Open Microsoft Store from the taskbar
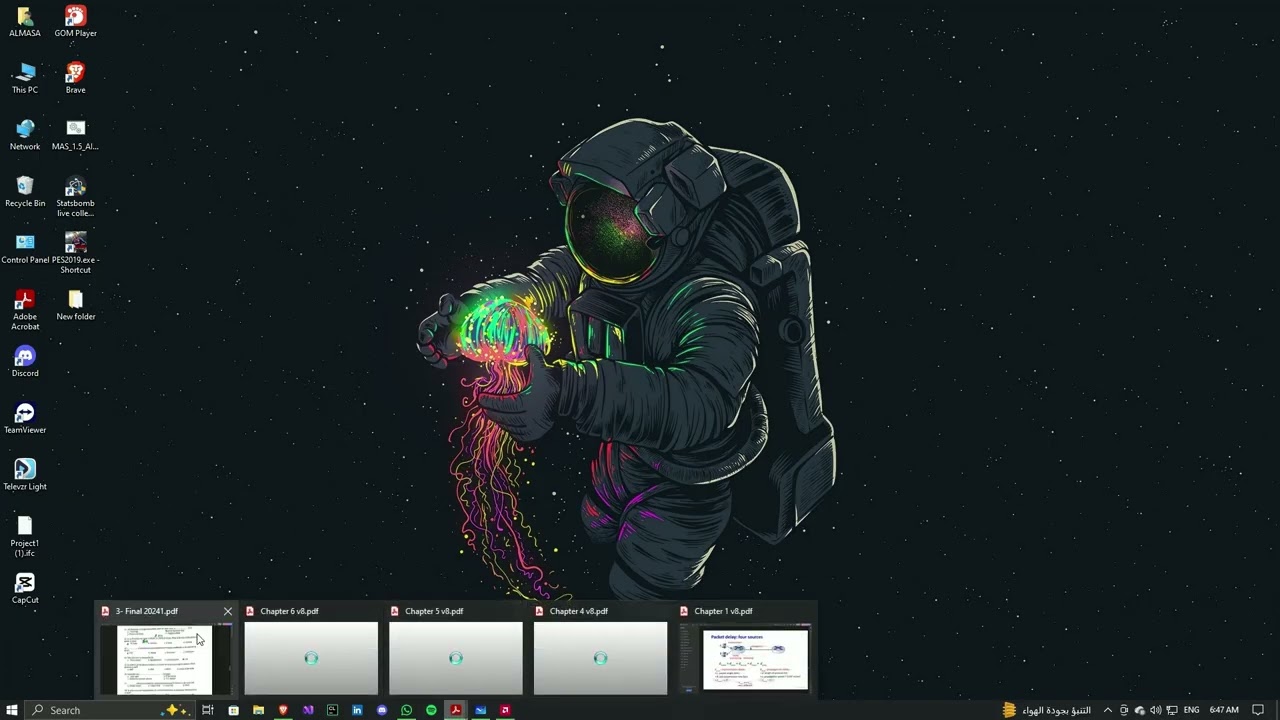Viewport: 1280px width, 720px height. [x=233, y=710]
